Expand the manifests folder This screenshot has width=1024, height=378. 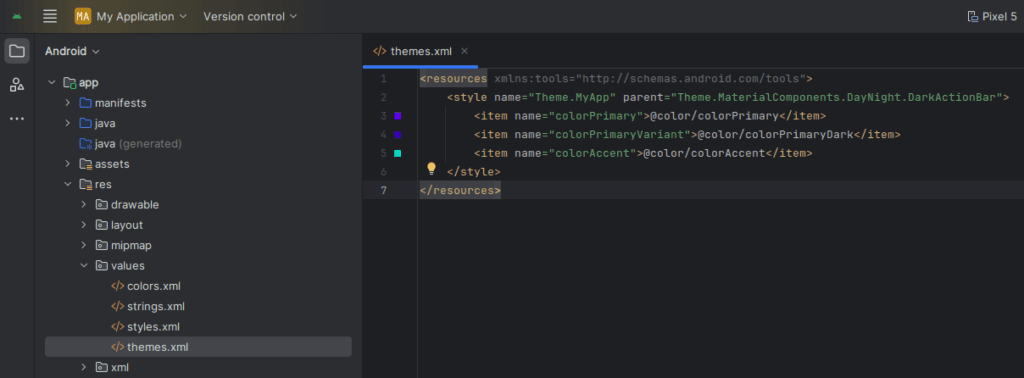[67, 103]
